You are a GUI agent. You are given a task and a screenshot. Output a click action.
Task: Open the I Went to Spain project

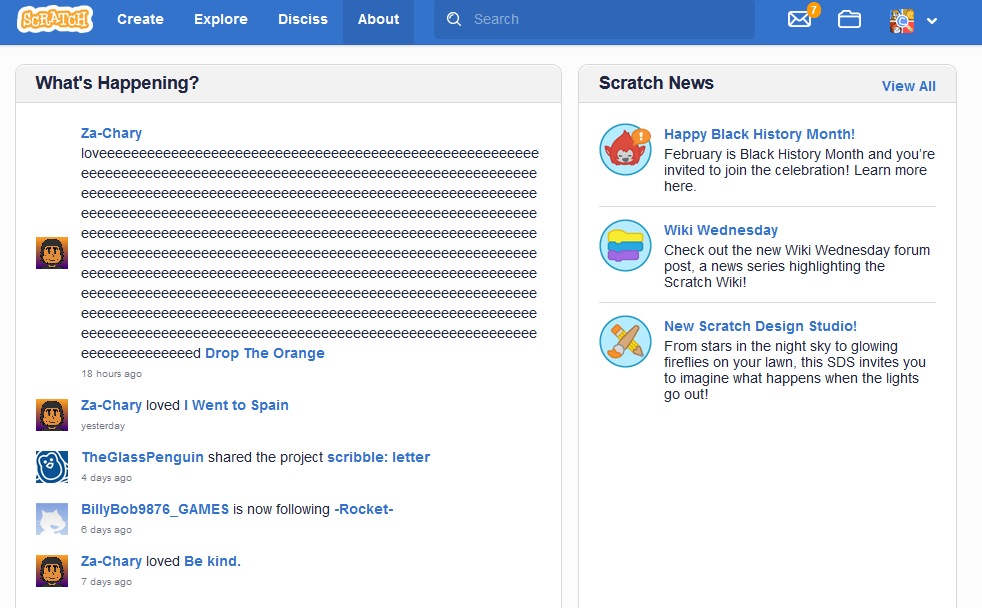pyautogui.click(x=236, y=405)
